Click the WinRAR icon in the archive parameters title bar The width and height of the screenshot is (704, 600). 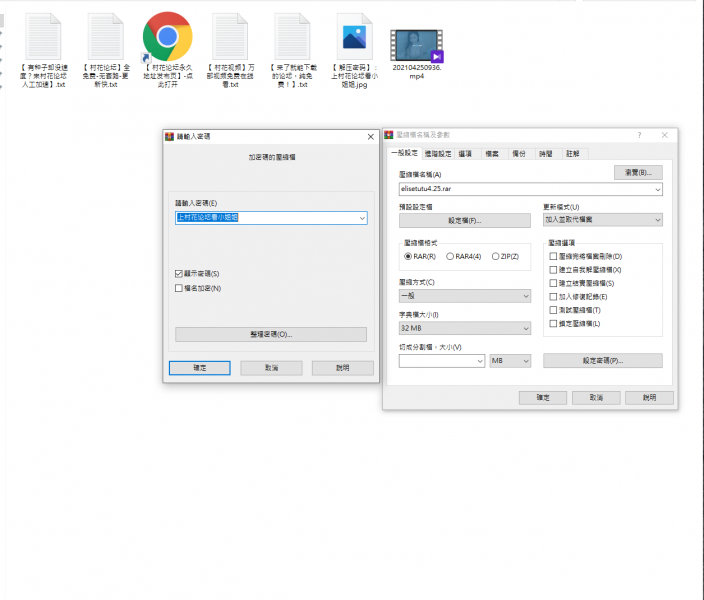389,134
